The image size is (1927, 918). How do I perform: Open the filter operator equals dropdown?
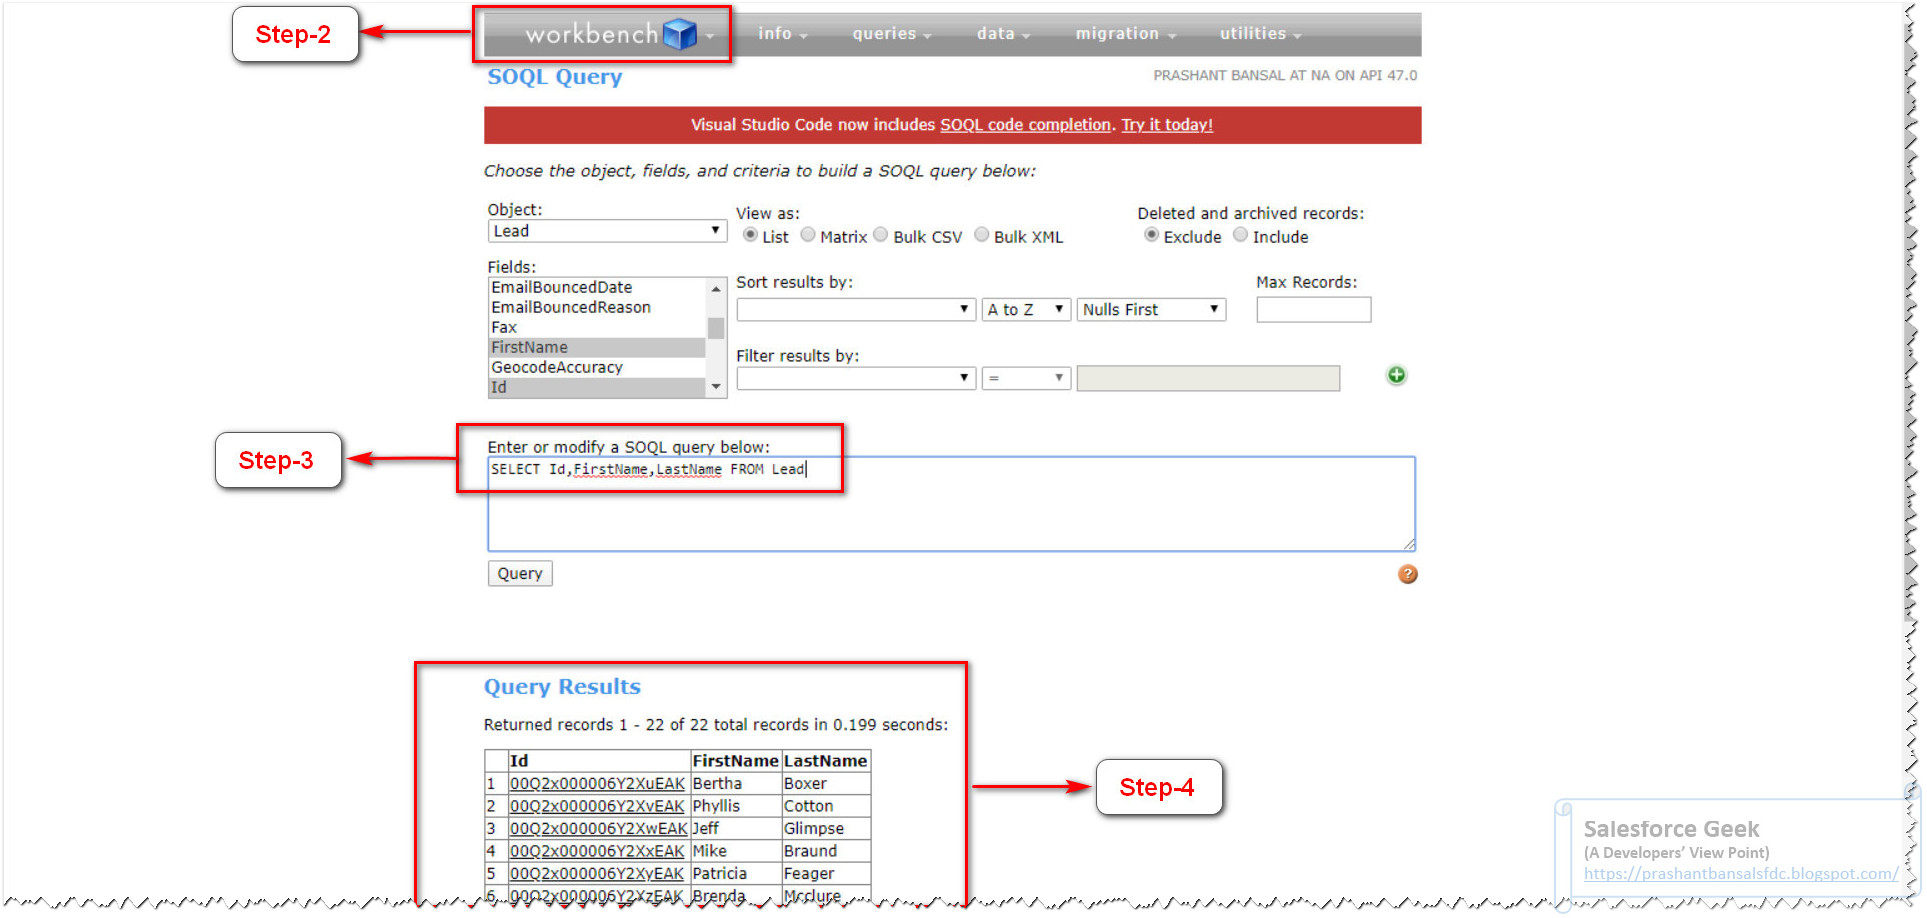click(1026, 378)
